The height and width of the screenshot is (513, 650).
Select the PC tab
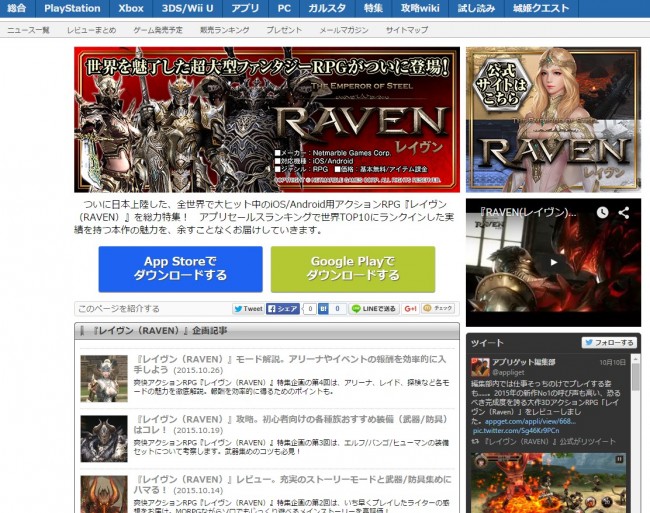click(x=284, y=8)
